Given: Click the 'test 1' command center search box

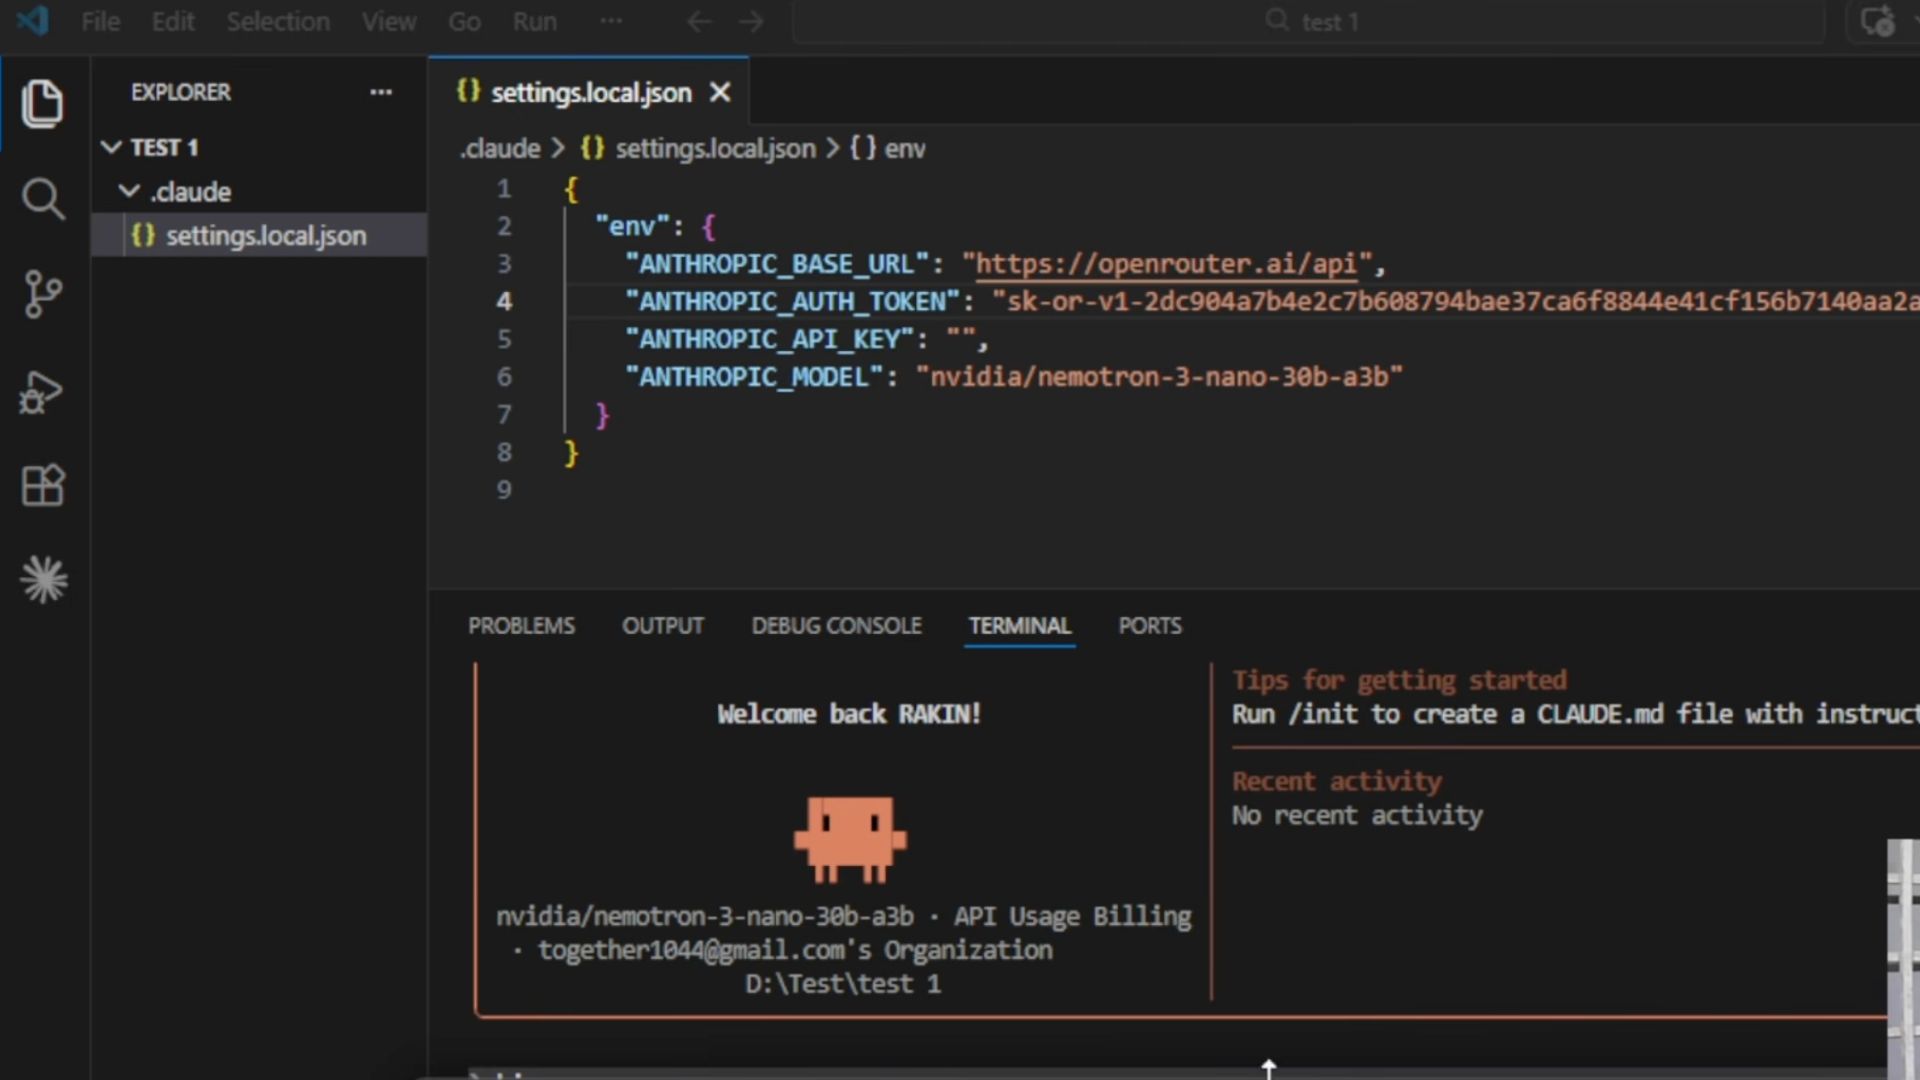Looking at the screenshot, I should pos(1310,22).
